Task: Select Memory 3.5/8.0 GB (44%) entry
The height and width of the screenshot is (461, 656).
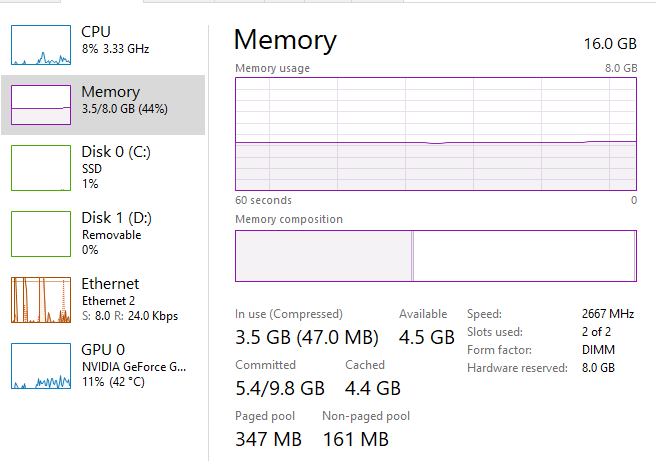Action: point(103,105)
